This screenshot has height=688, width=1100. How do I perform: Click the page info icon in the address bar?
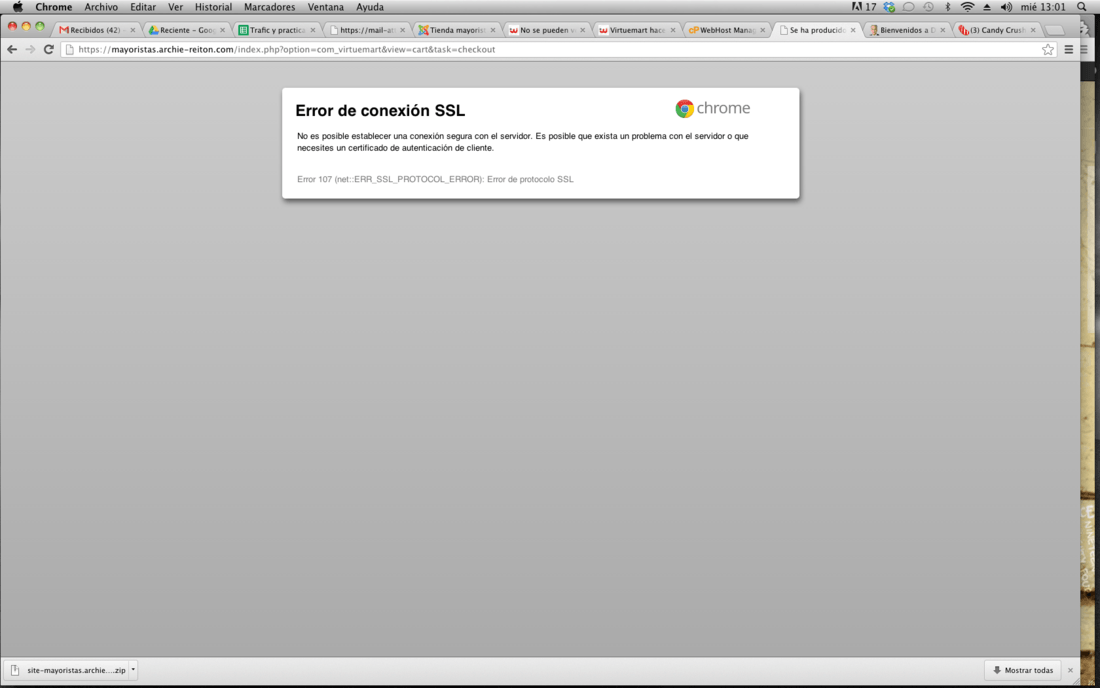click(x=69, y=50)
